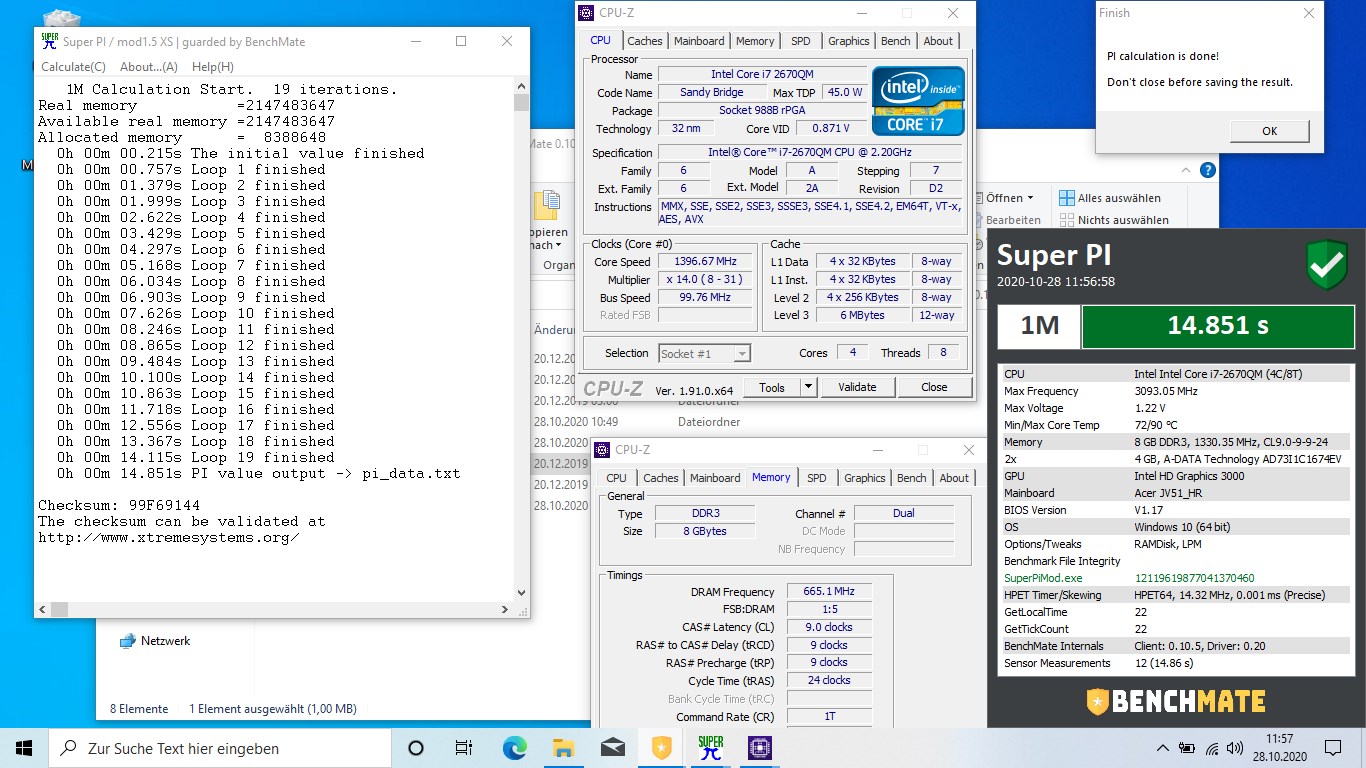Click lower CPU-Z title bar icon
The width and height of the screenshot is (1366, 768).
tap(603, 450)
